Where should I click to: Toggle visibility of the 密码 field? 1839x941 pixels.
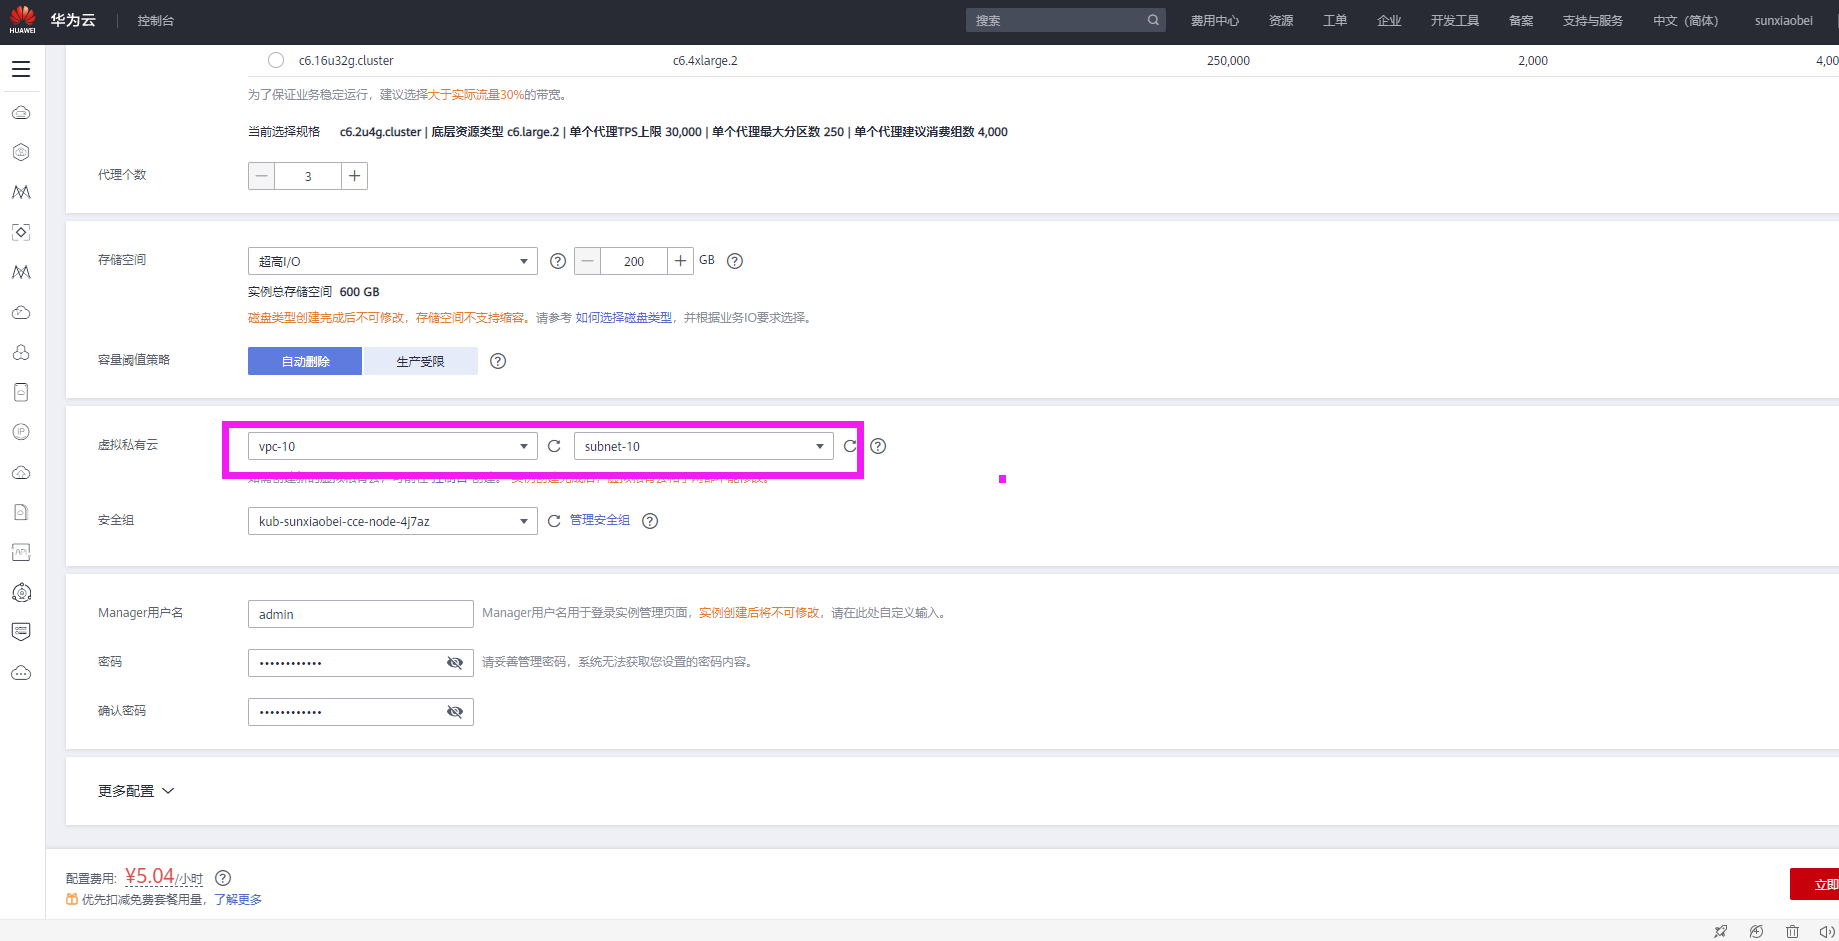[455, 663]
